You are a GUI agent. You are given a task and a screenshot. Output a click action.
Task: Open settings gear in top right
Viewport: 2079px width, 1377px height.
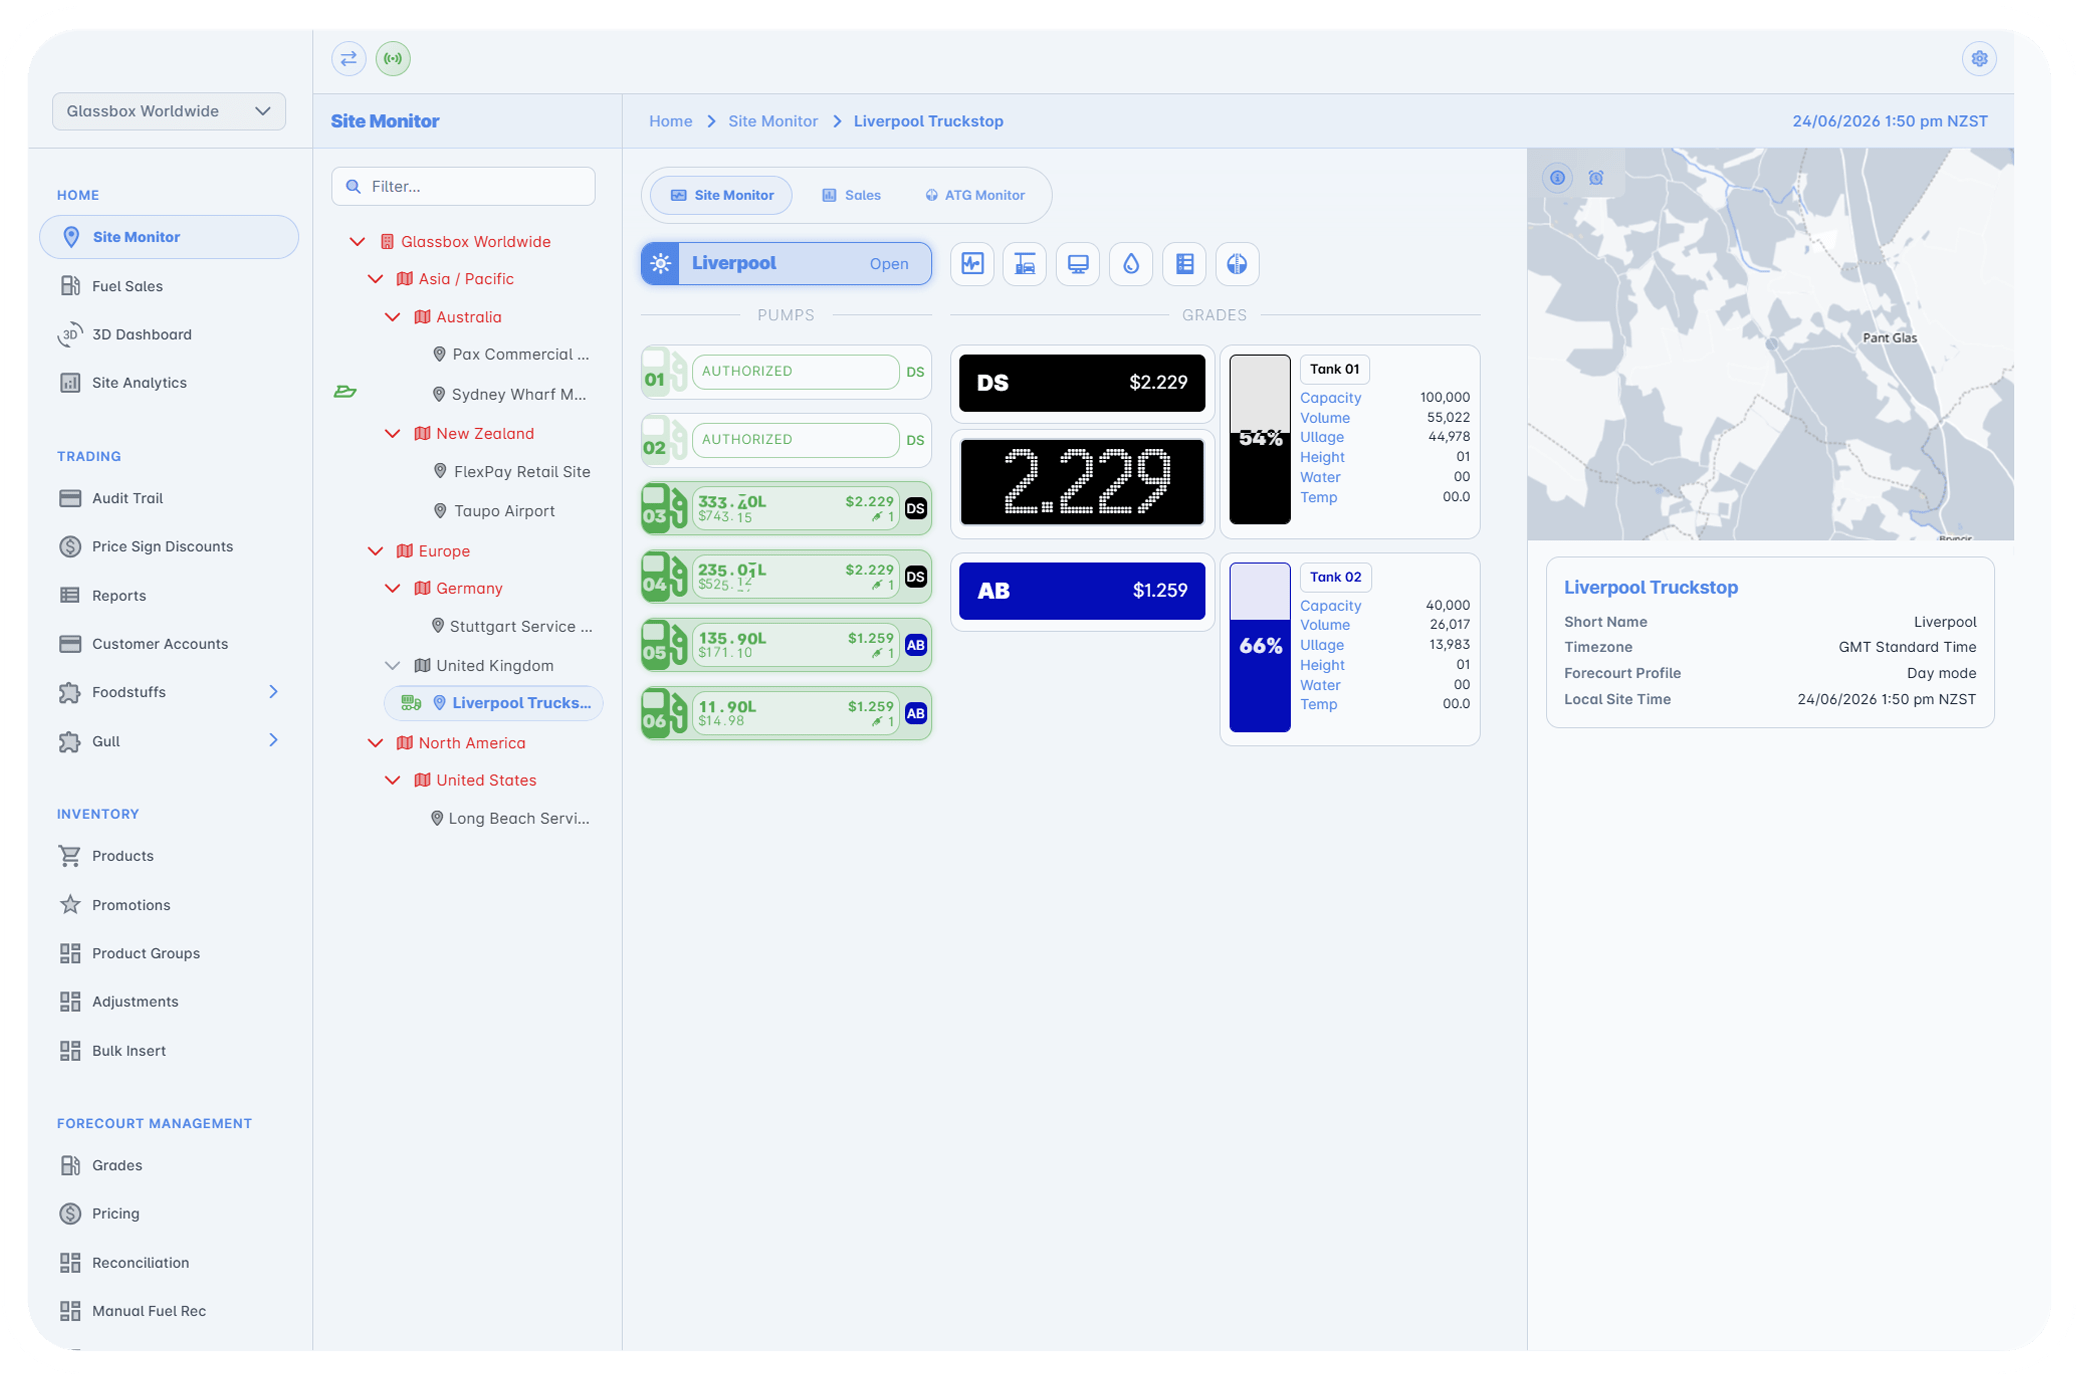click(x=1979, y=59)
